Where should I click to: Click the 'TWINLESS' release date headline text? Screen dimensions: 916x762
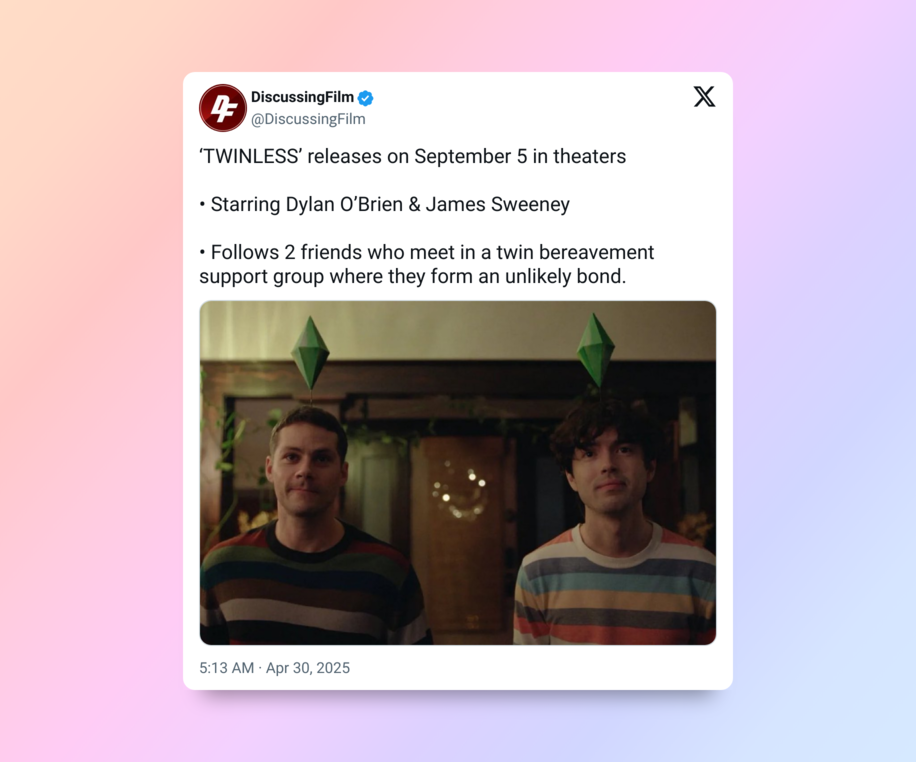pyautogui.click(x=412, y=157)
